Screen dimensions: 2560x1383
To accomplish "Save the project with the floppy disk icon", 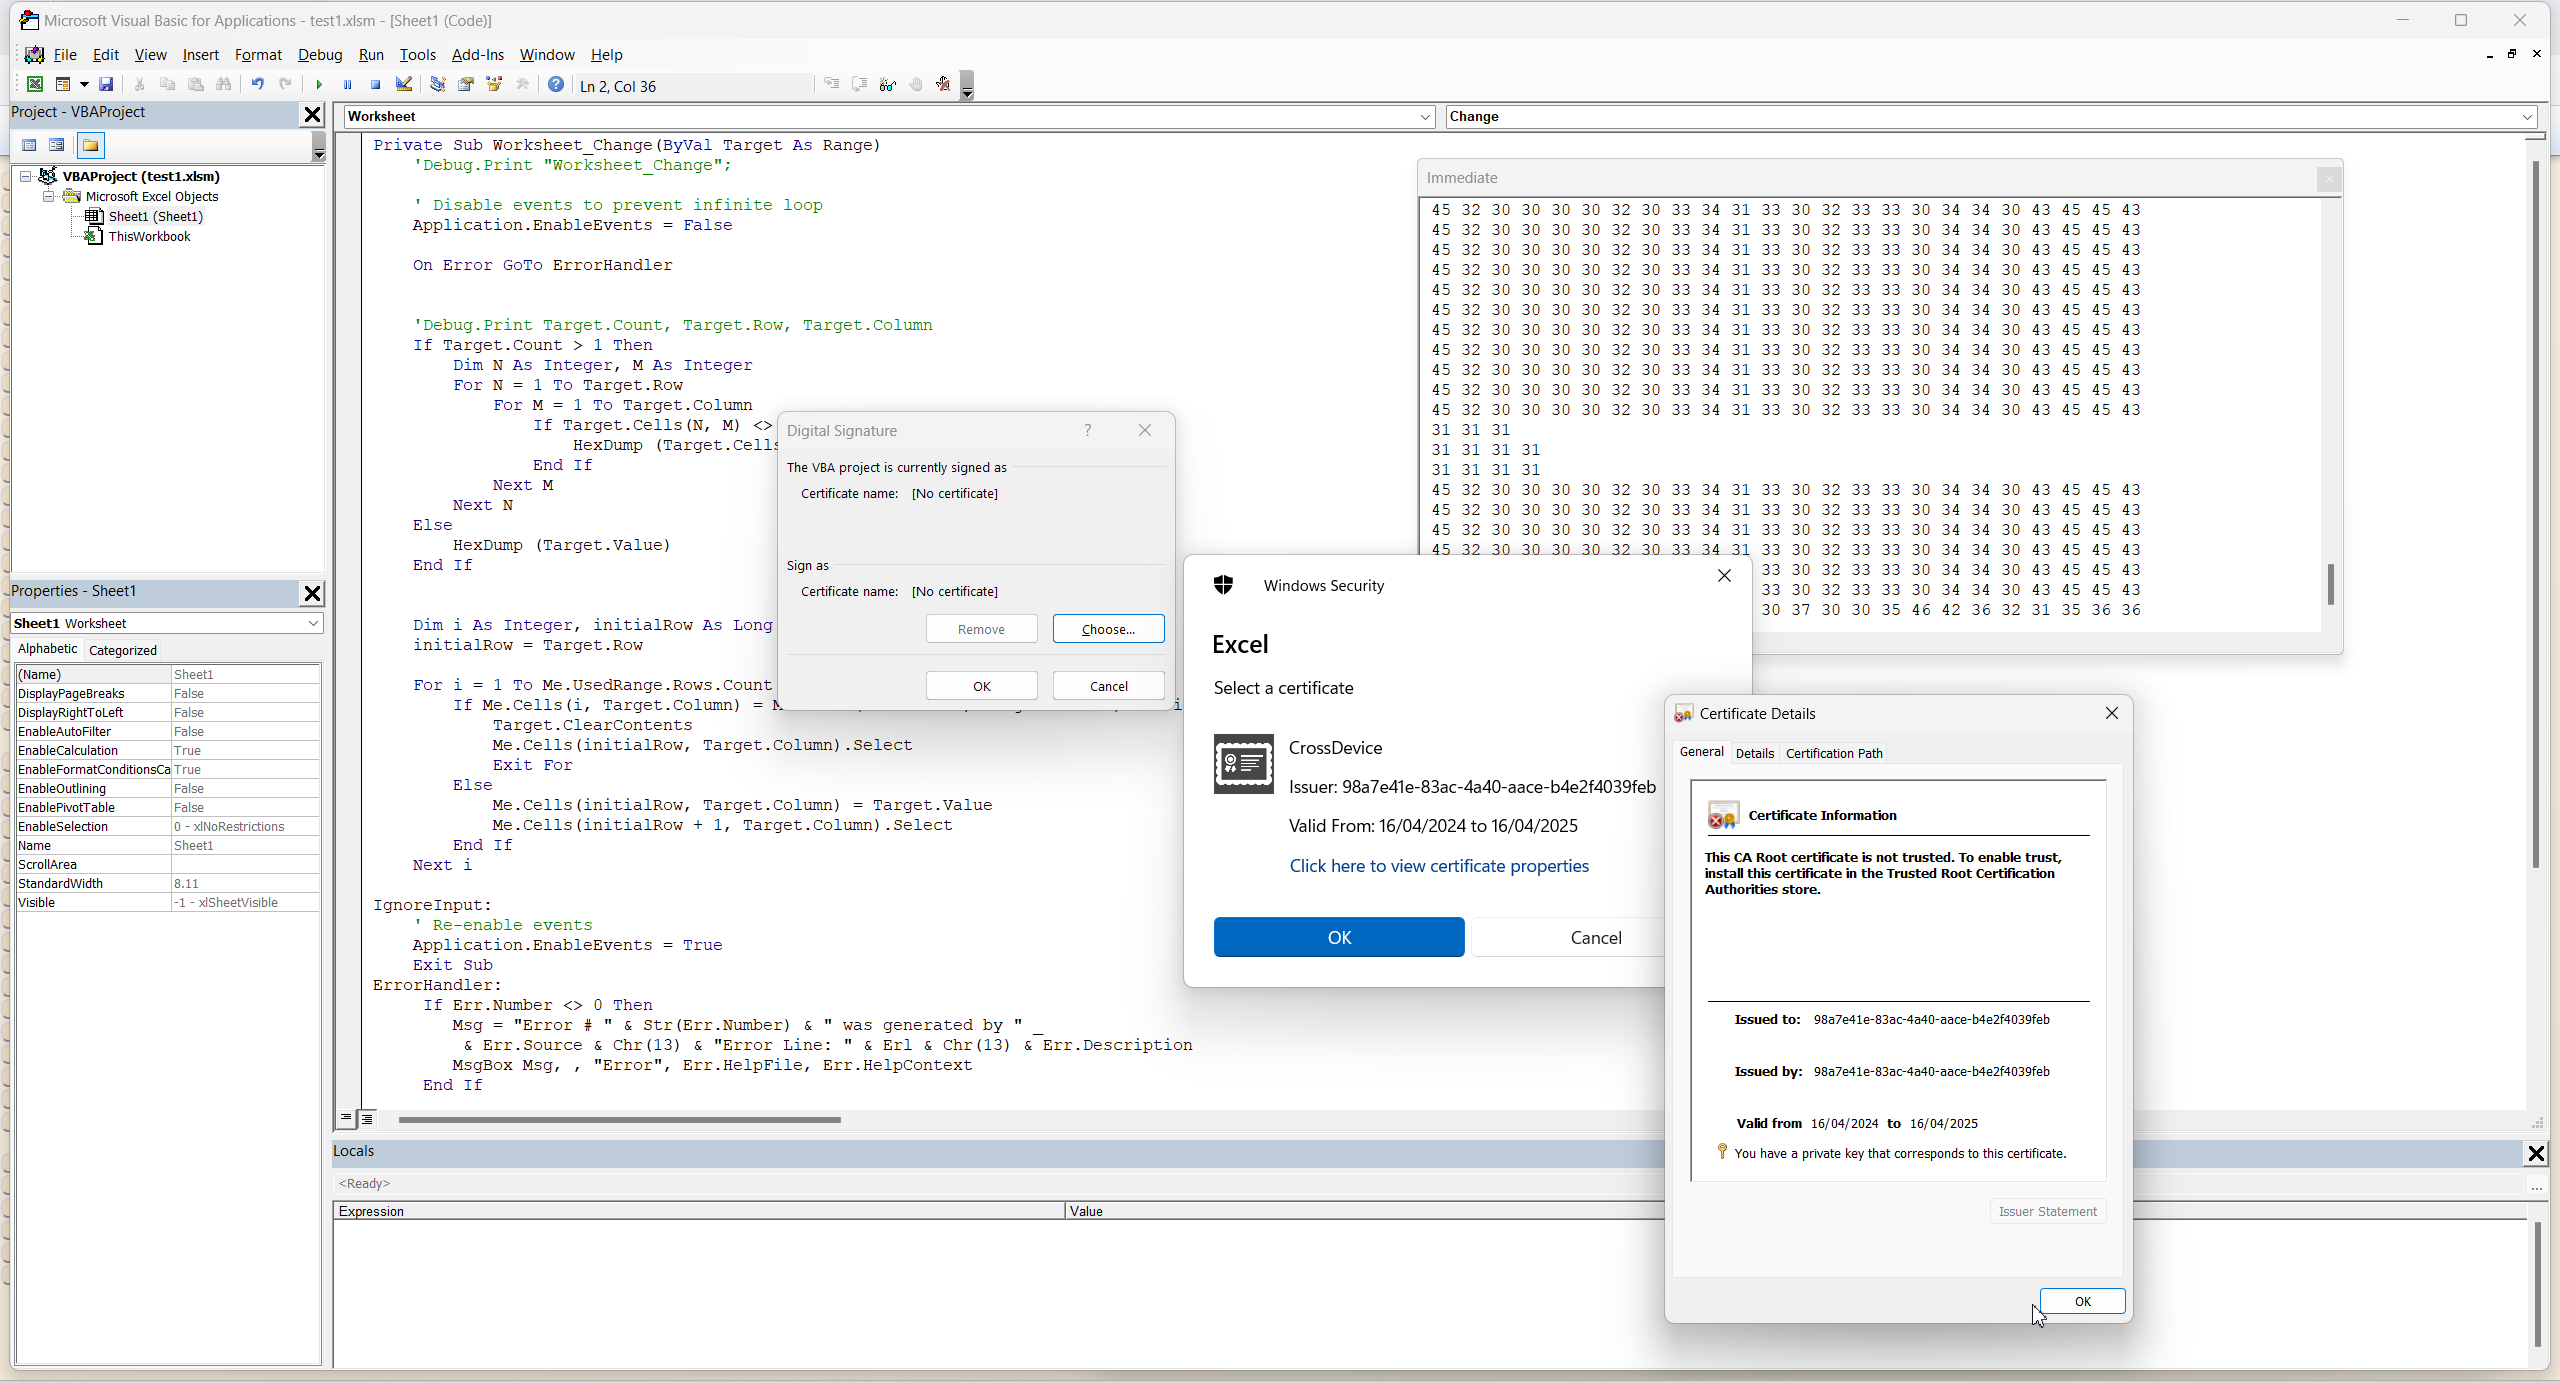I will click(106, 85).
